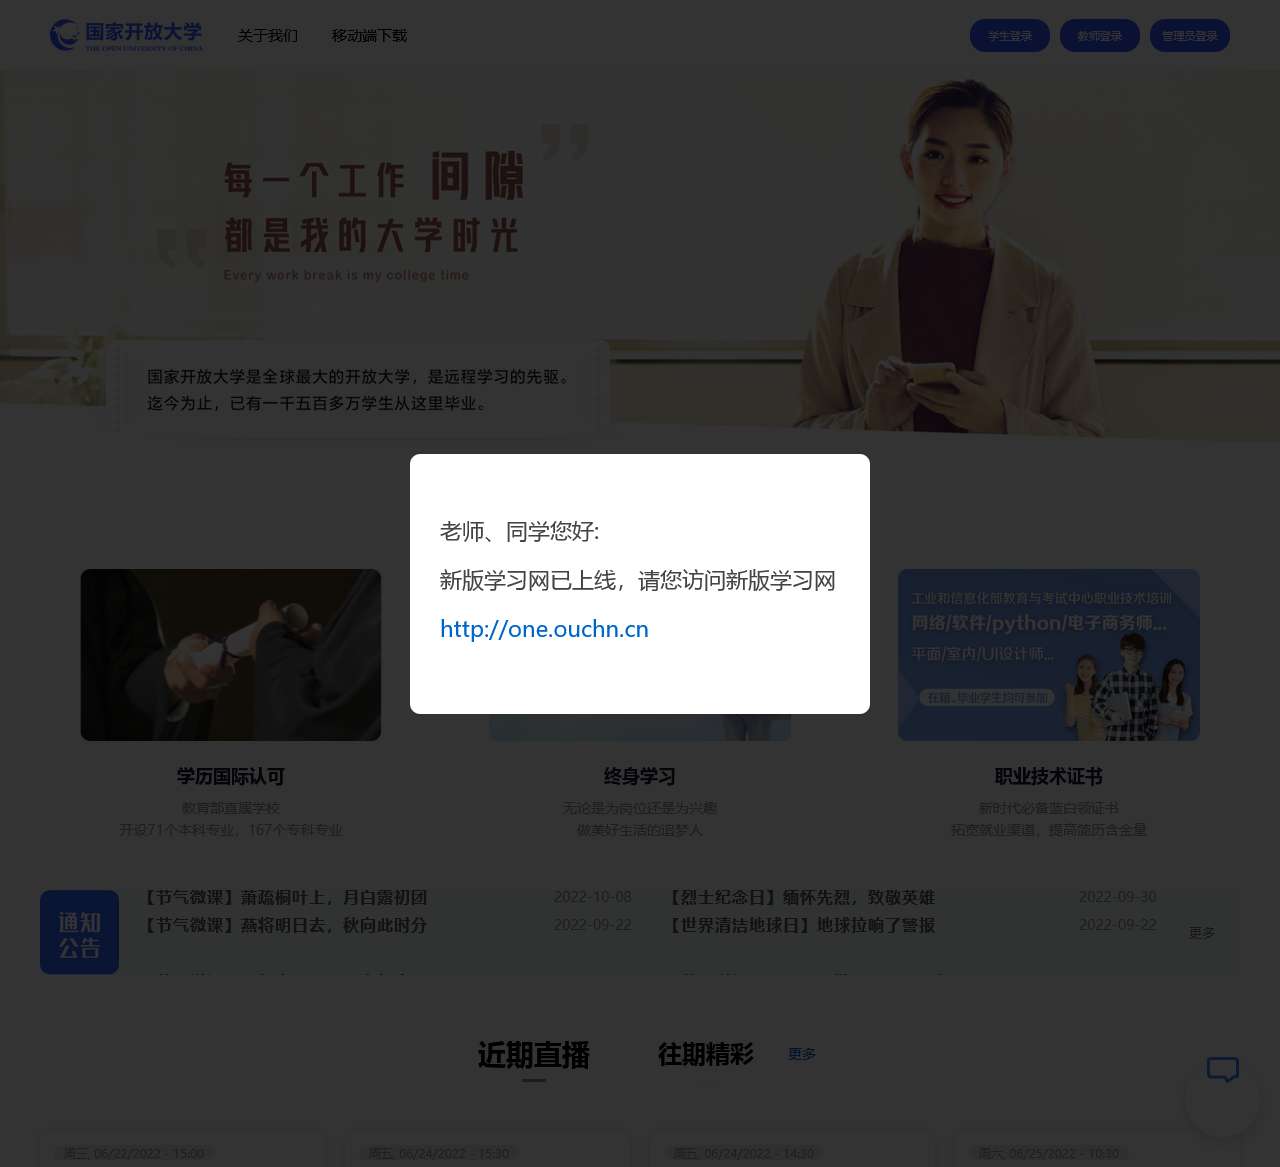Screen dimensions: 1280x1167
Task: Click the live session dated 06/22/2022
Action: click(x=182, y=1150)
